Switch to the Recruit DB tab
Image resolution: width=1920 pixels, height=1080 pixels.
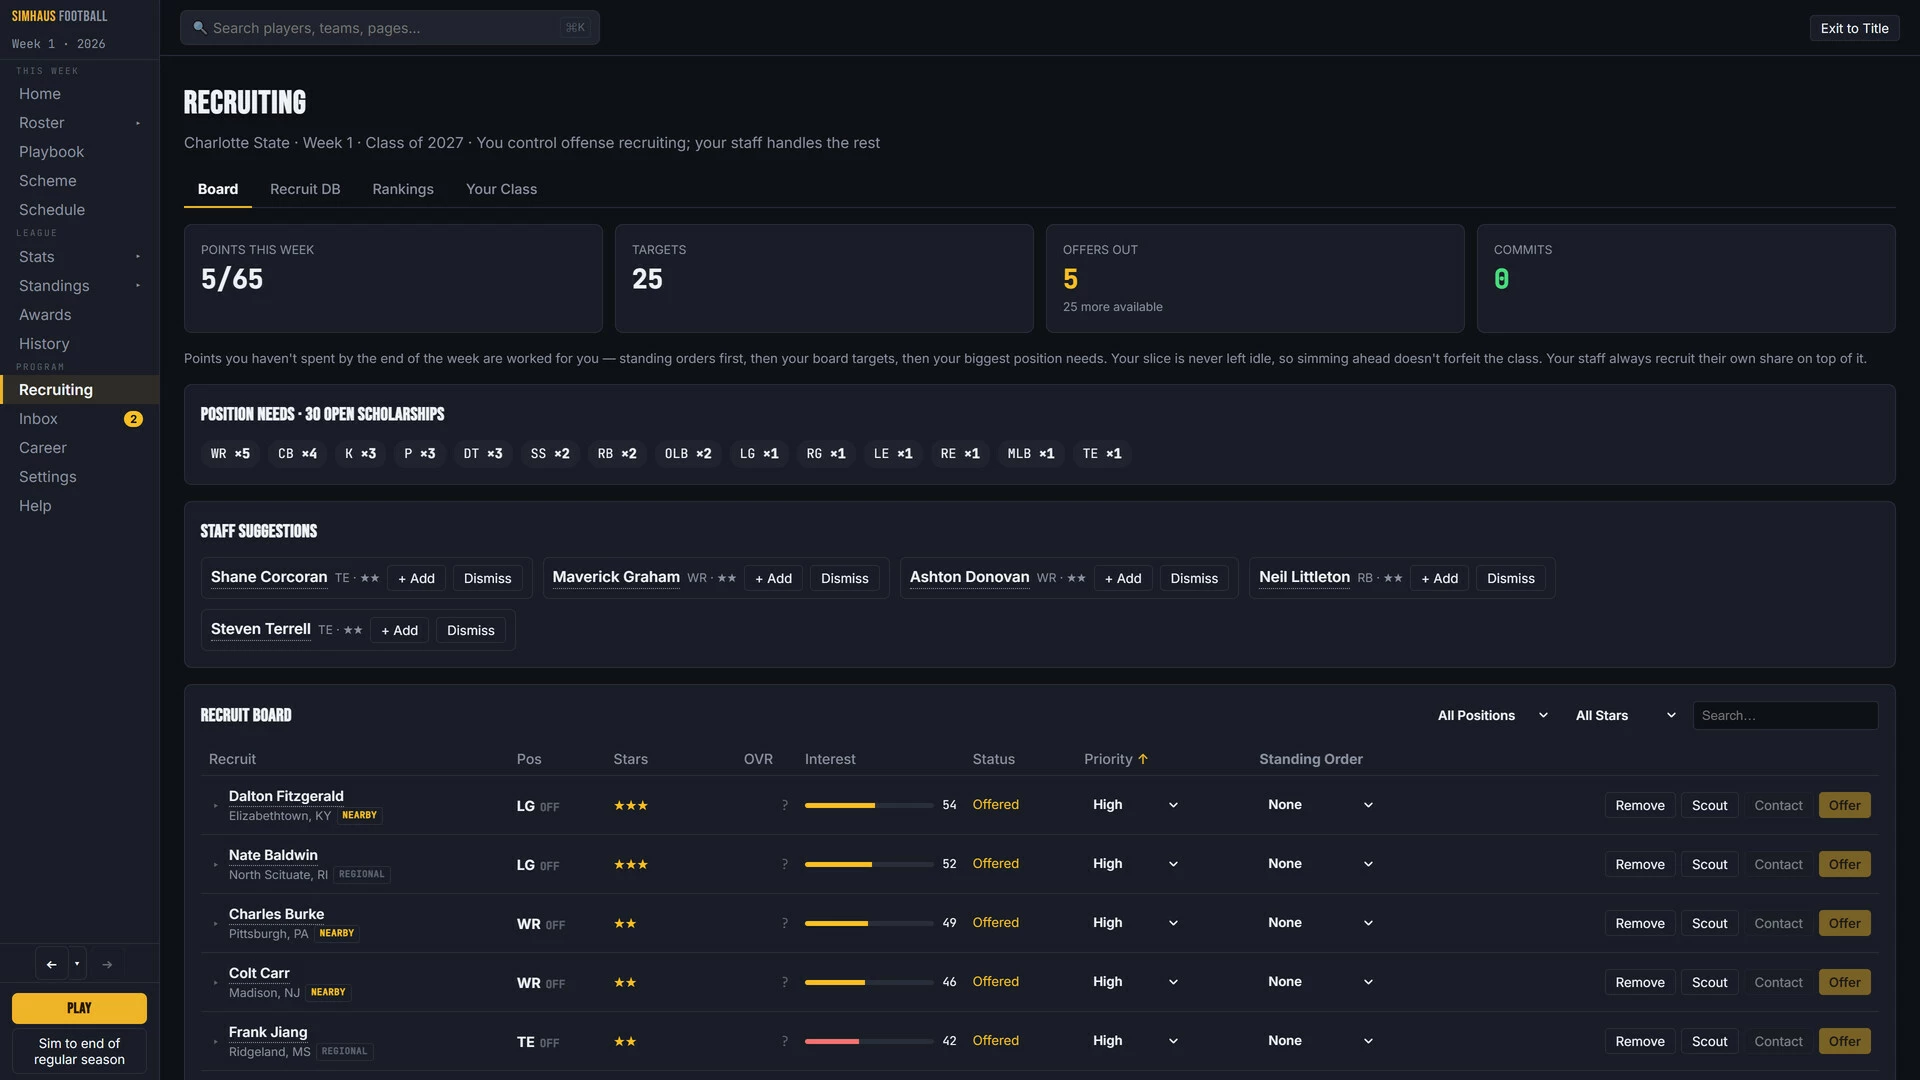tap(305, 189)
